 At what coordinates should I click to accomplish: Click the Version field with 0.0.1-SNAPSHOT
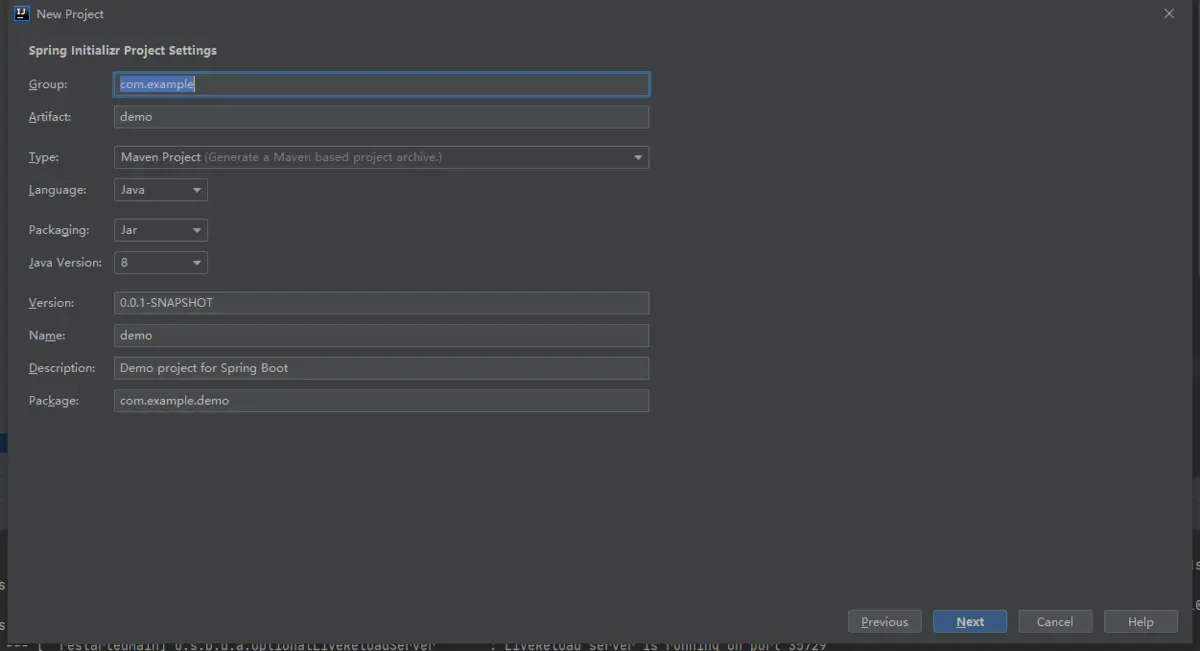(381, 303)
